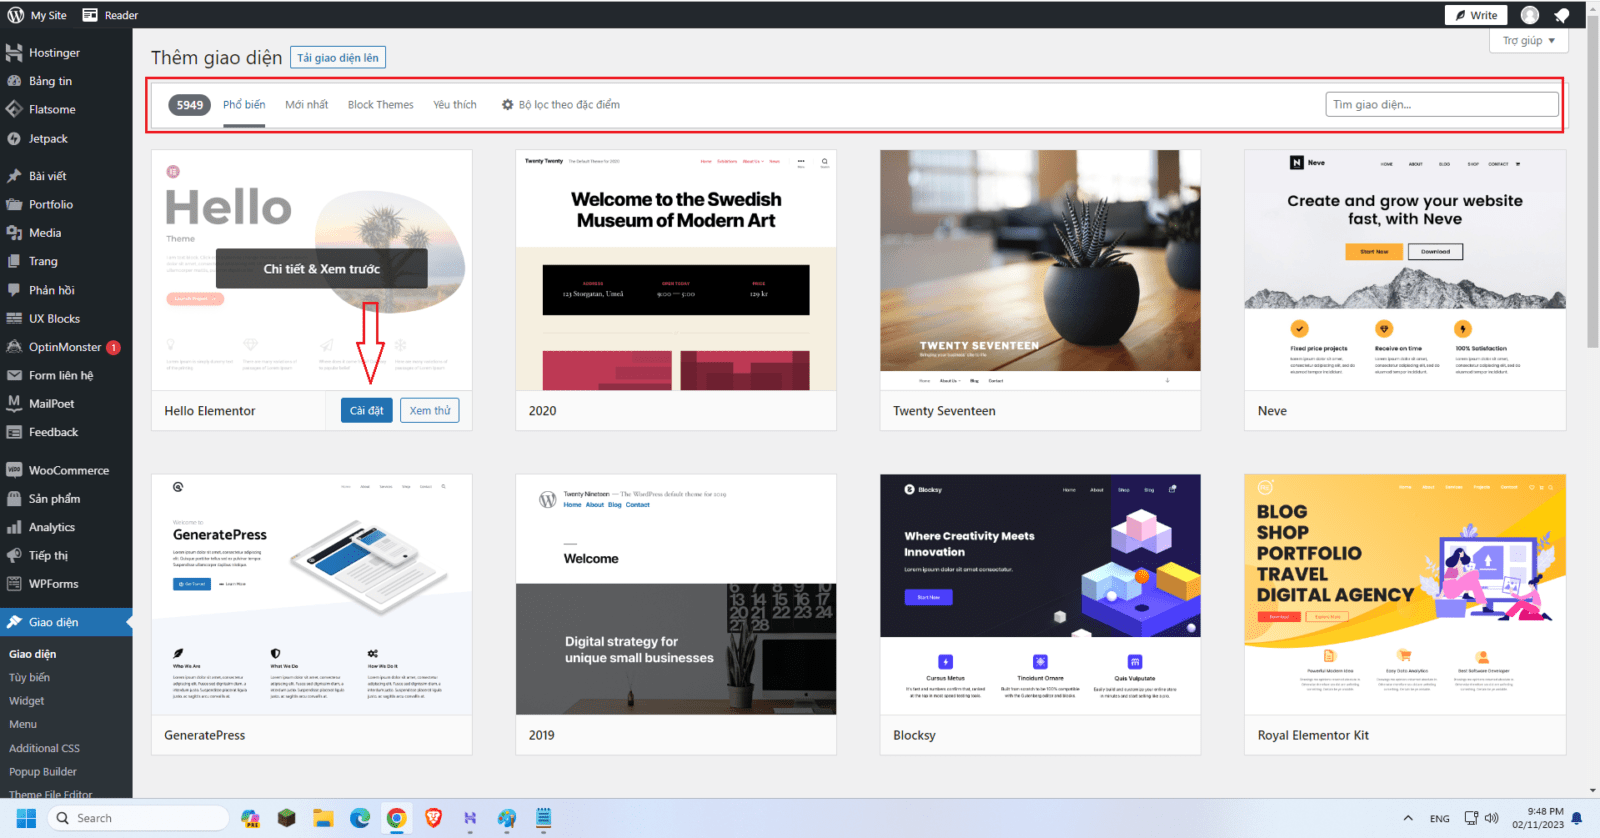Viewport: 1600px width, 838px height.
Task: Open Popup Builder submenu
Action: point(43,772)
